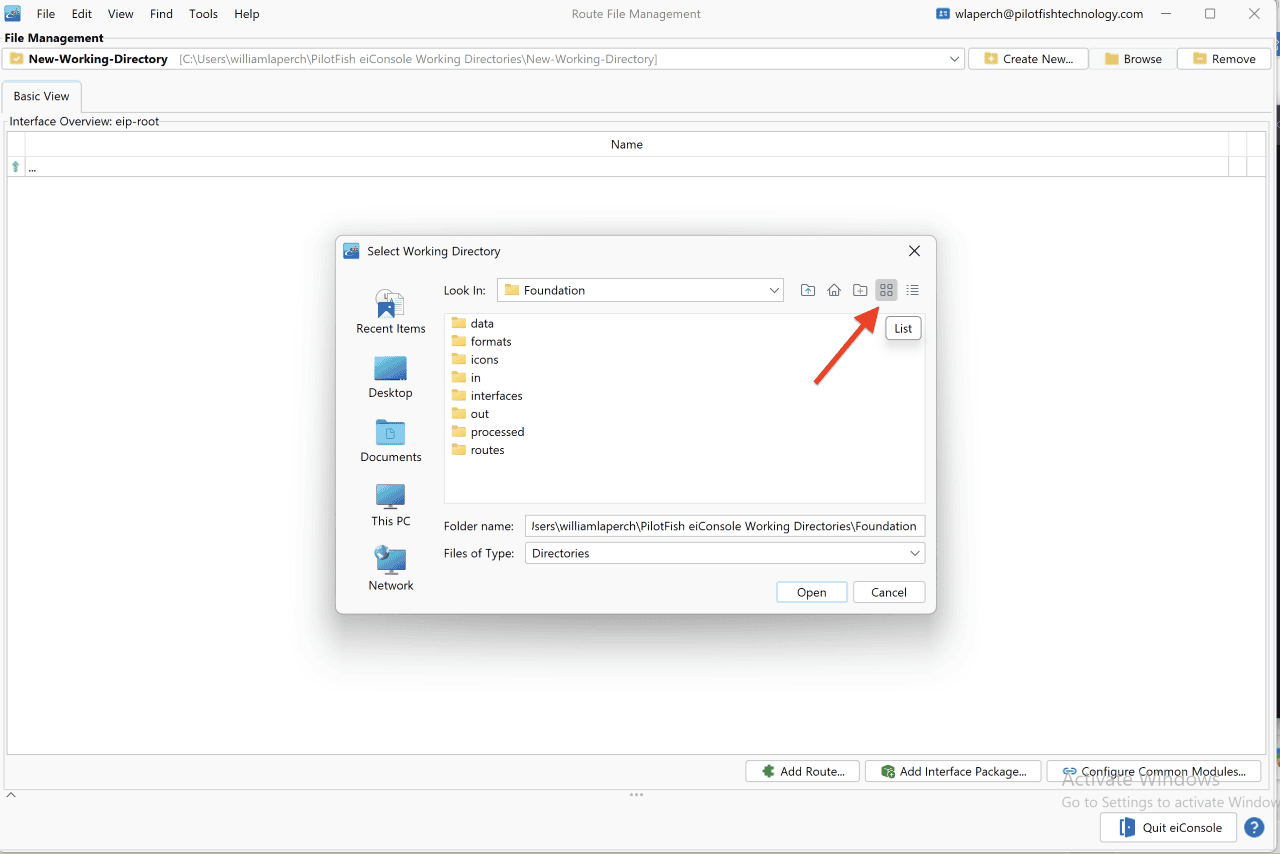Expand the working directory selector dropdown
This screenshot has height=854, width=1280.
954,59
